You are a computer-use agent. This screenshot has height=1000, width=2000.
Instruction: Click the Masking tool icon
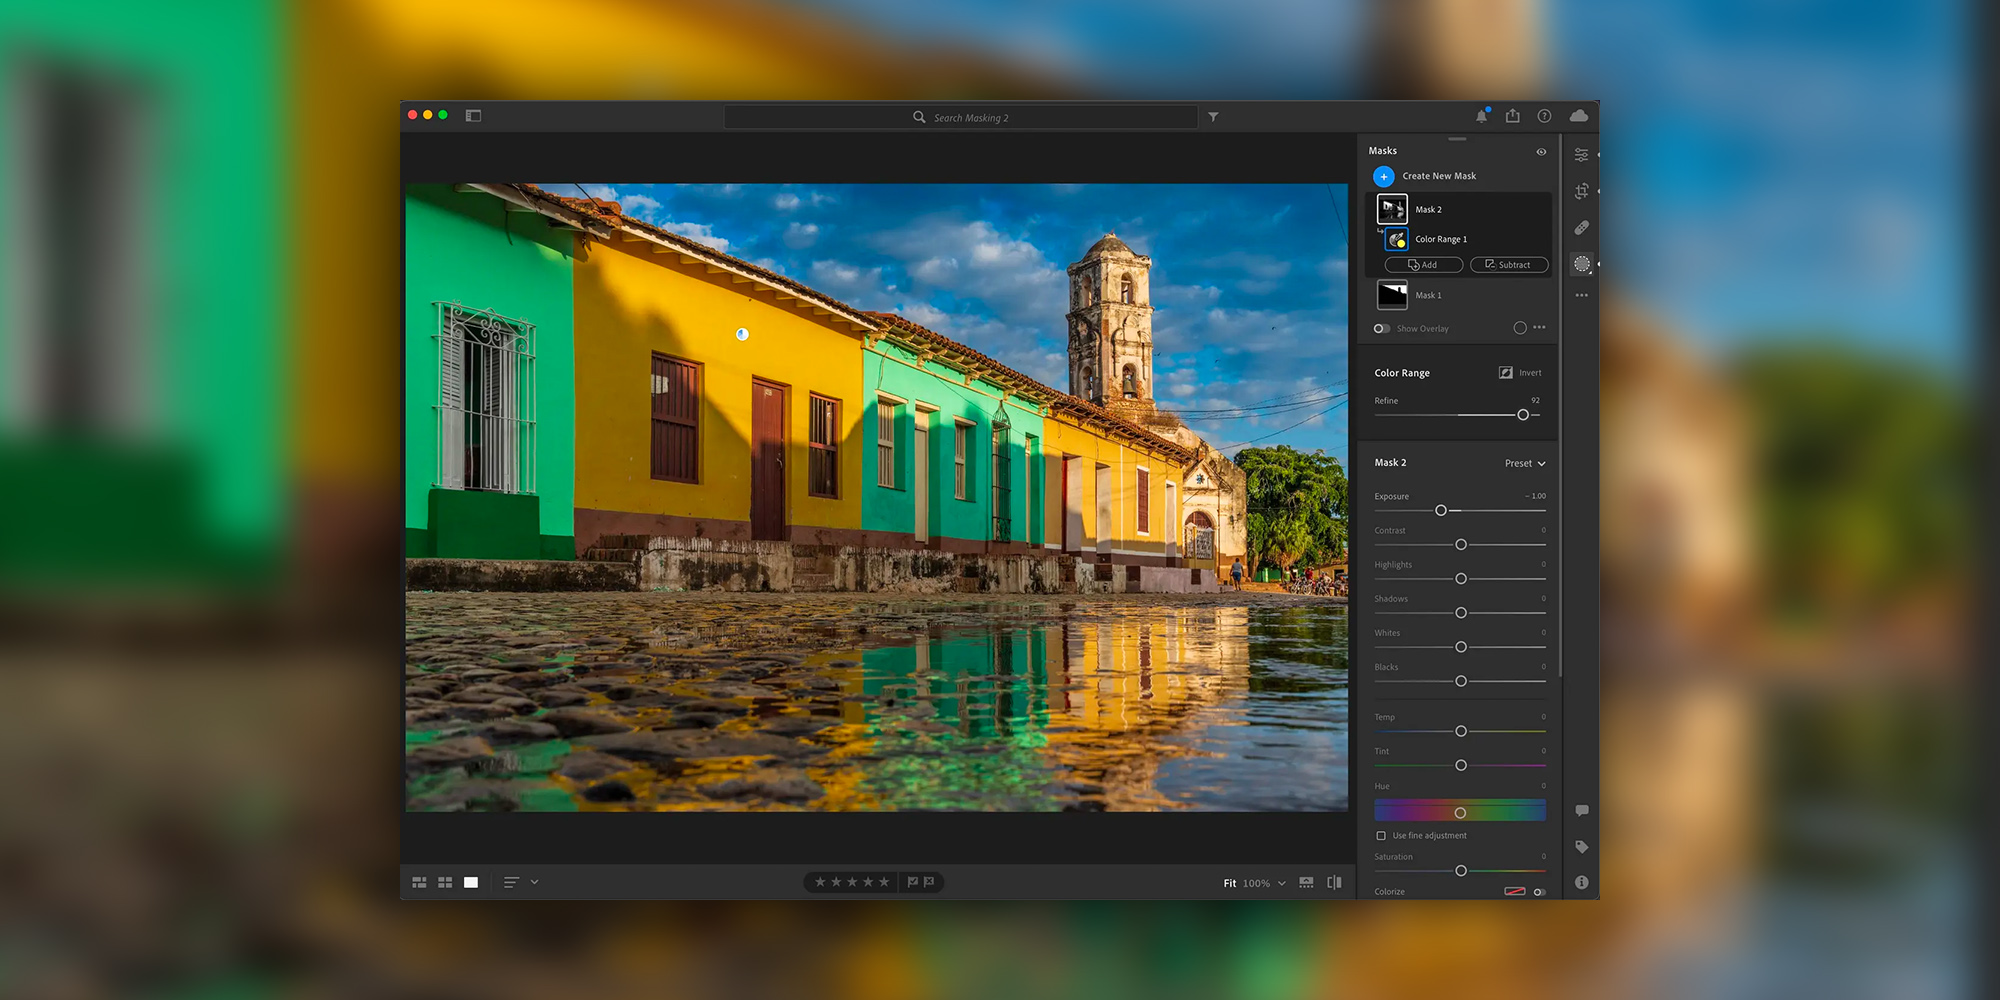point(1581,264)
